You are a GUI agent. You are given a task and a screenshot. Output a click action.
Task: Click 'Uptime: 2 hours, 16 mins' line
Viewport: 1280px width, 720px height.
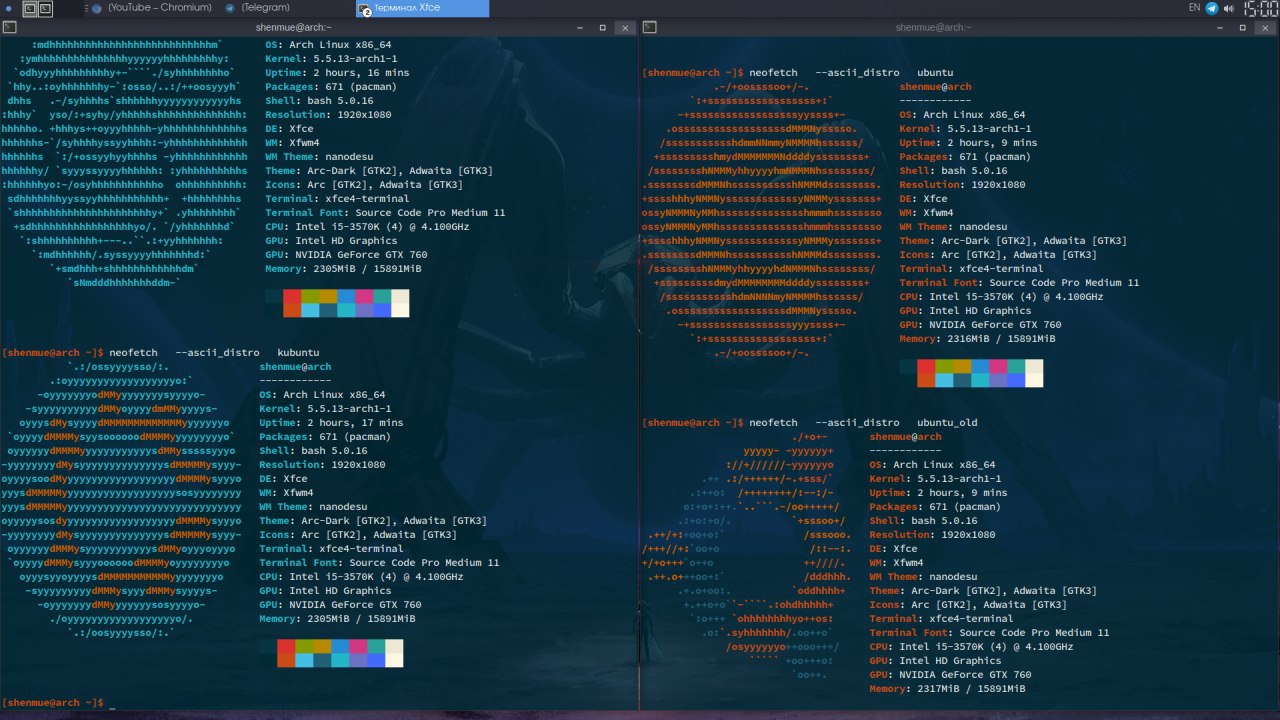tap(337, 73)
